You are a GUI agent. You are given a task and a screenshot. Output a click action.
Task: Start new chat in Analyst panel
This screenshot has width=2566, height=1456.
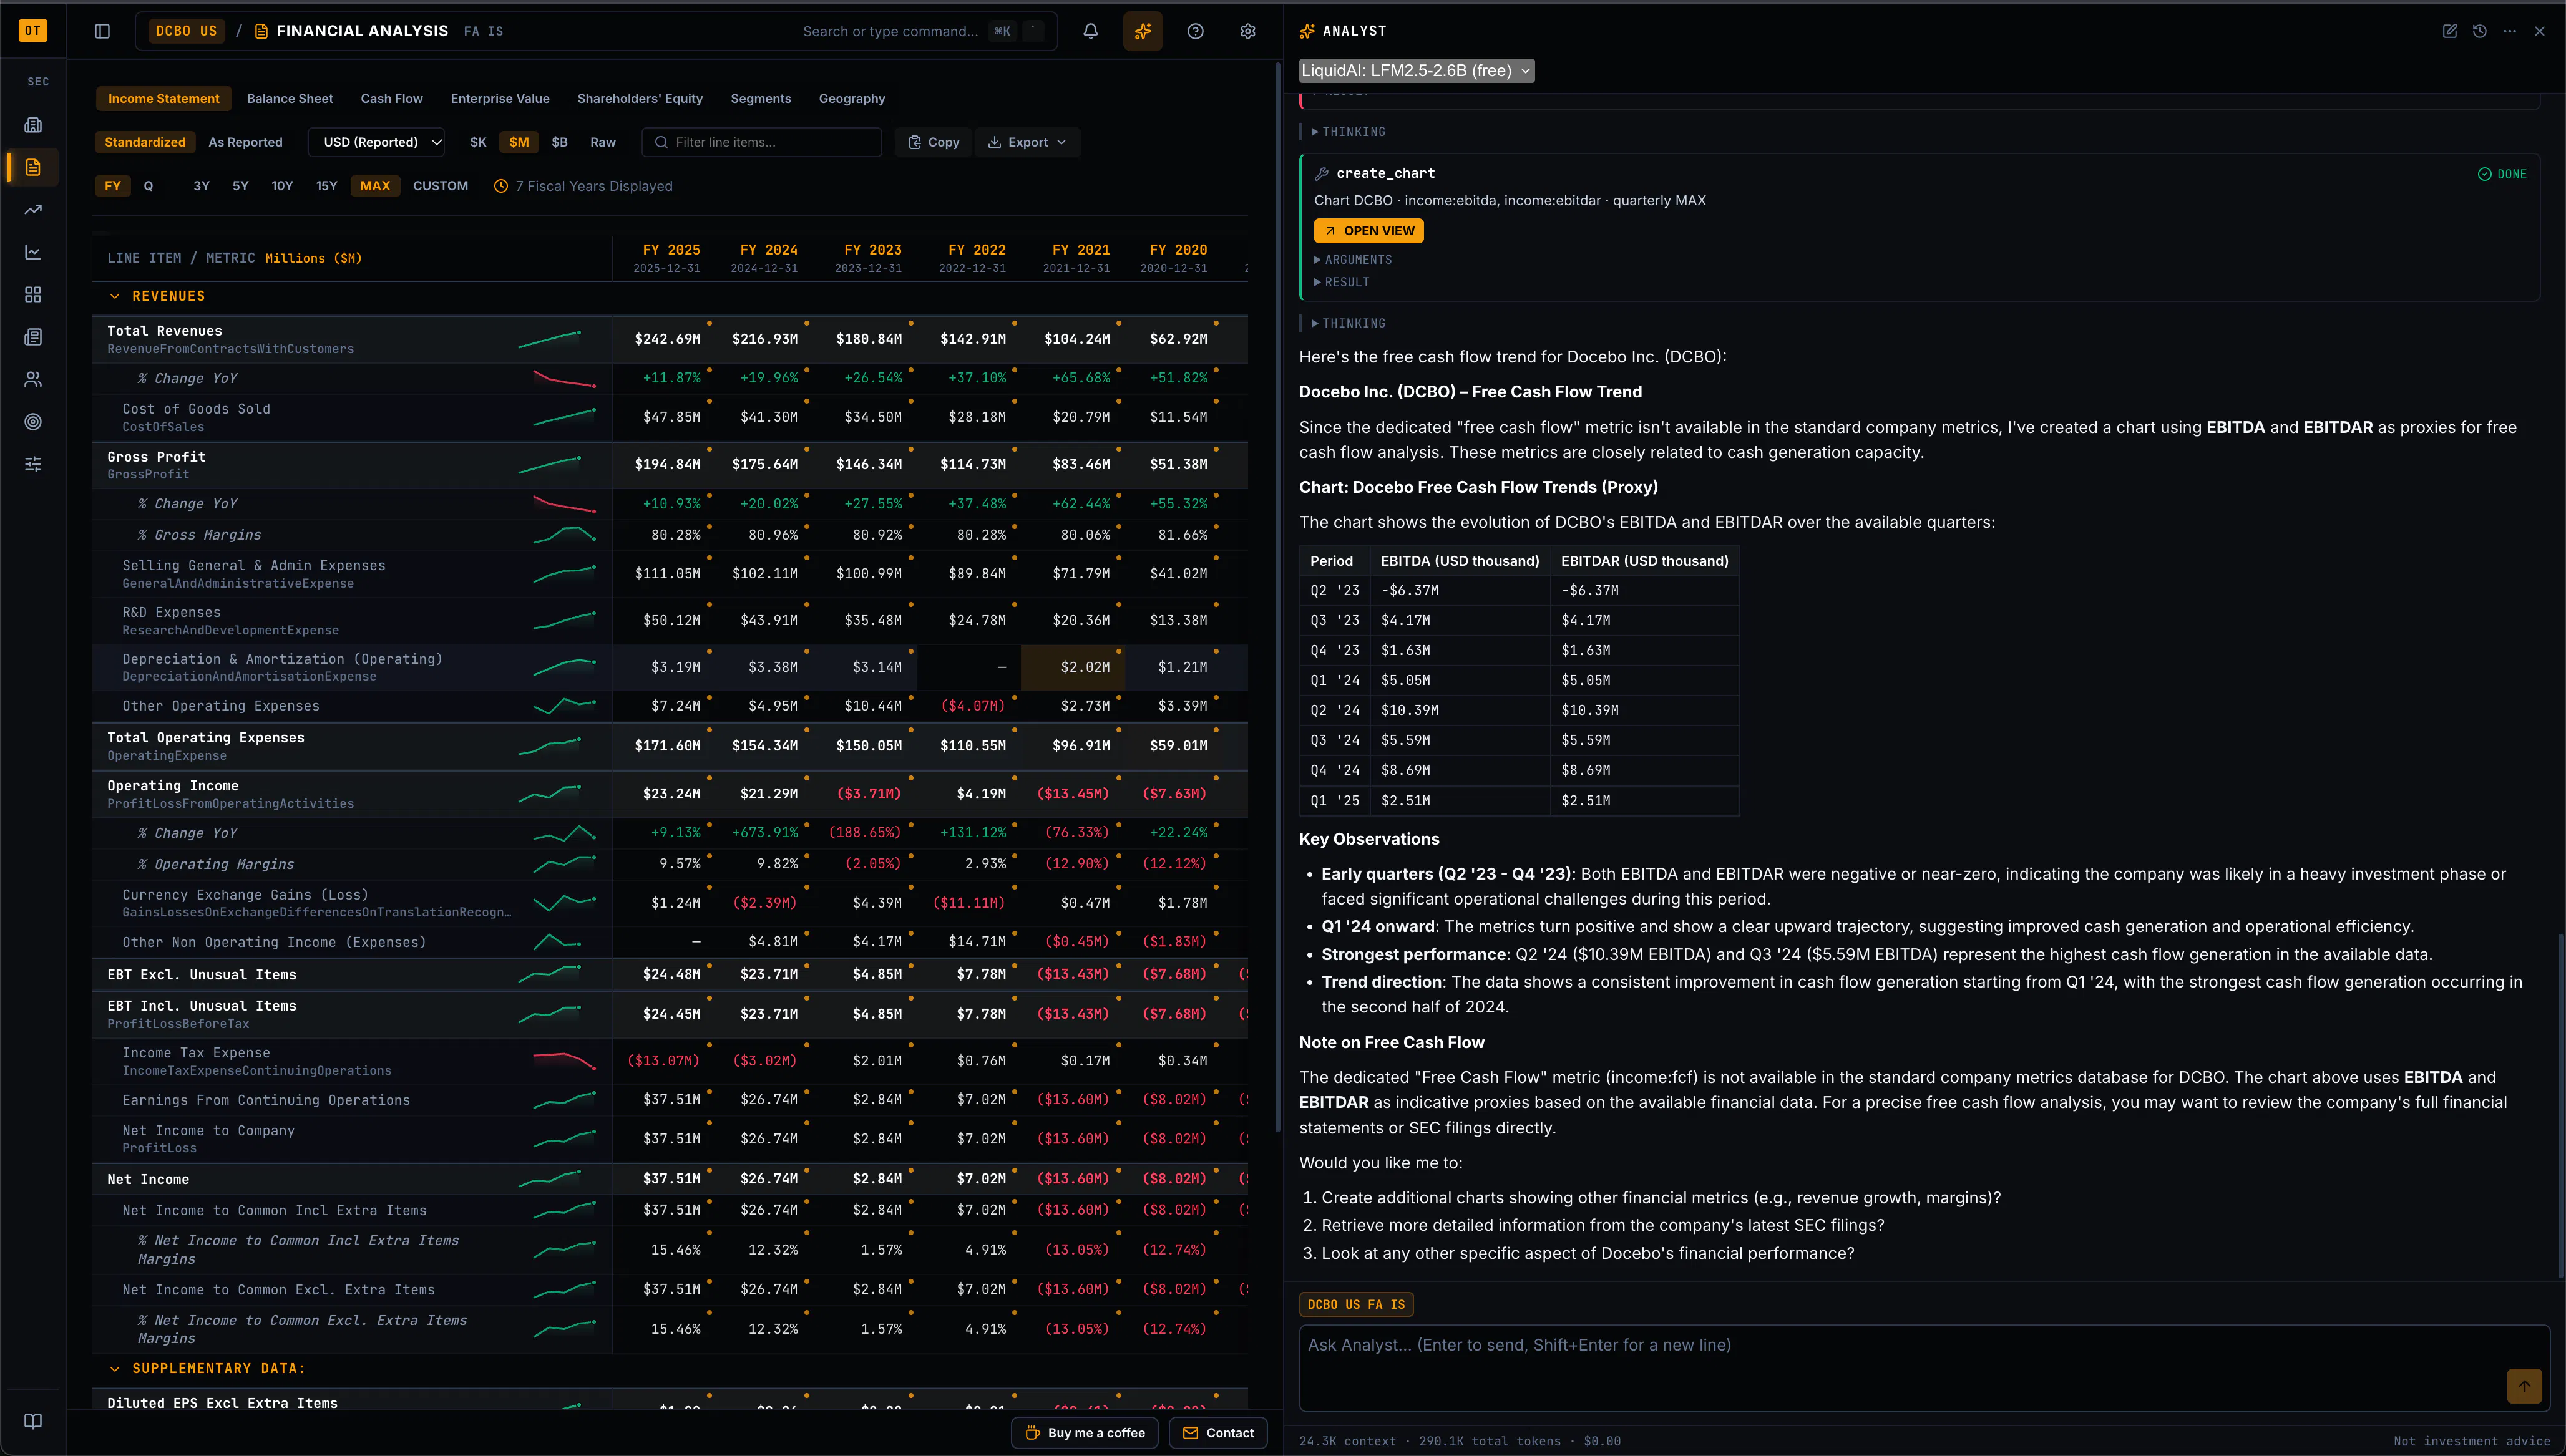coord(2450,31)
